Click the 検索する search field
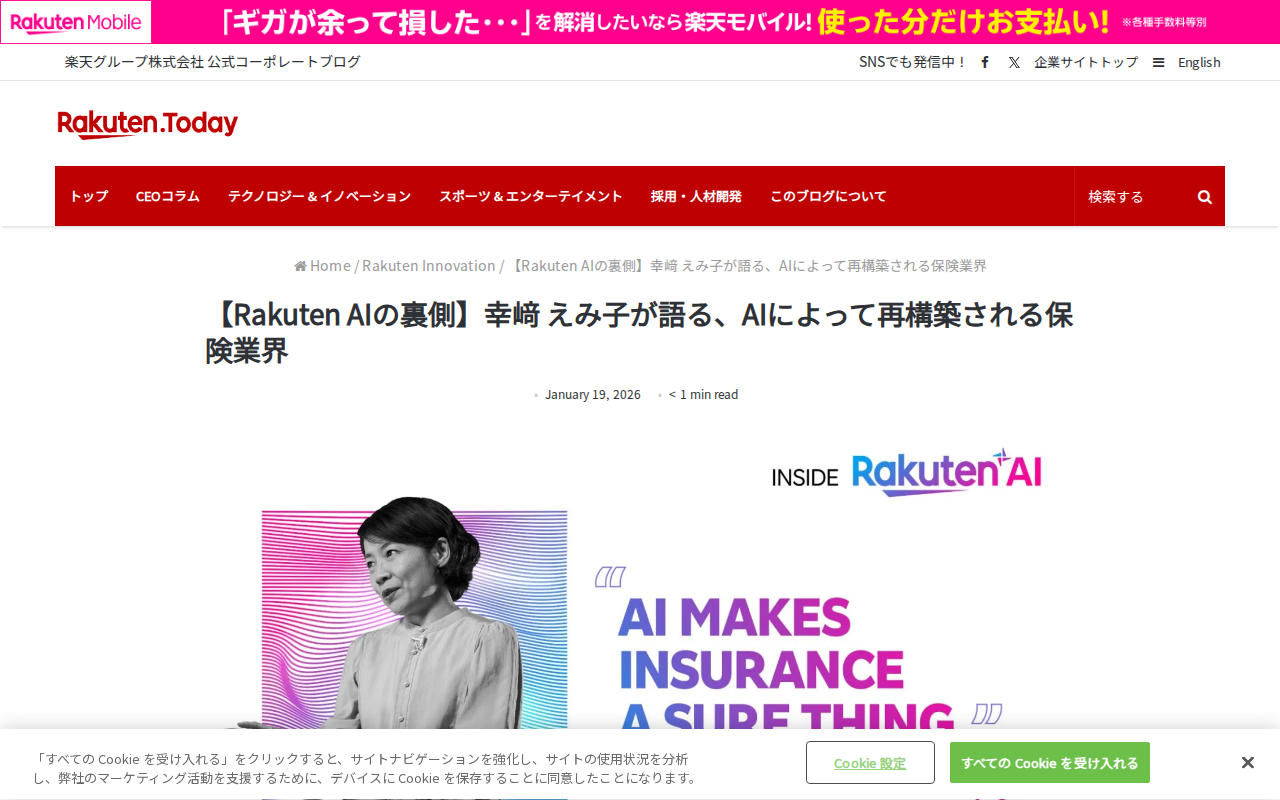Image resolution: width=1280 pixels, height=800 pixels. click(x=1135, y=197)
